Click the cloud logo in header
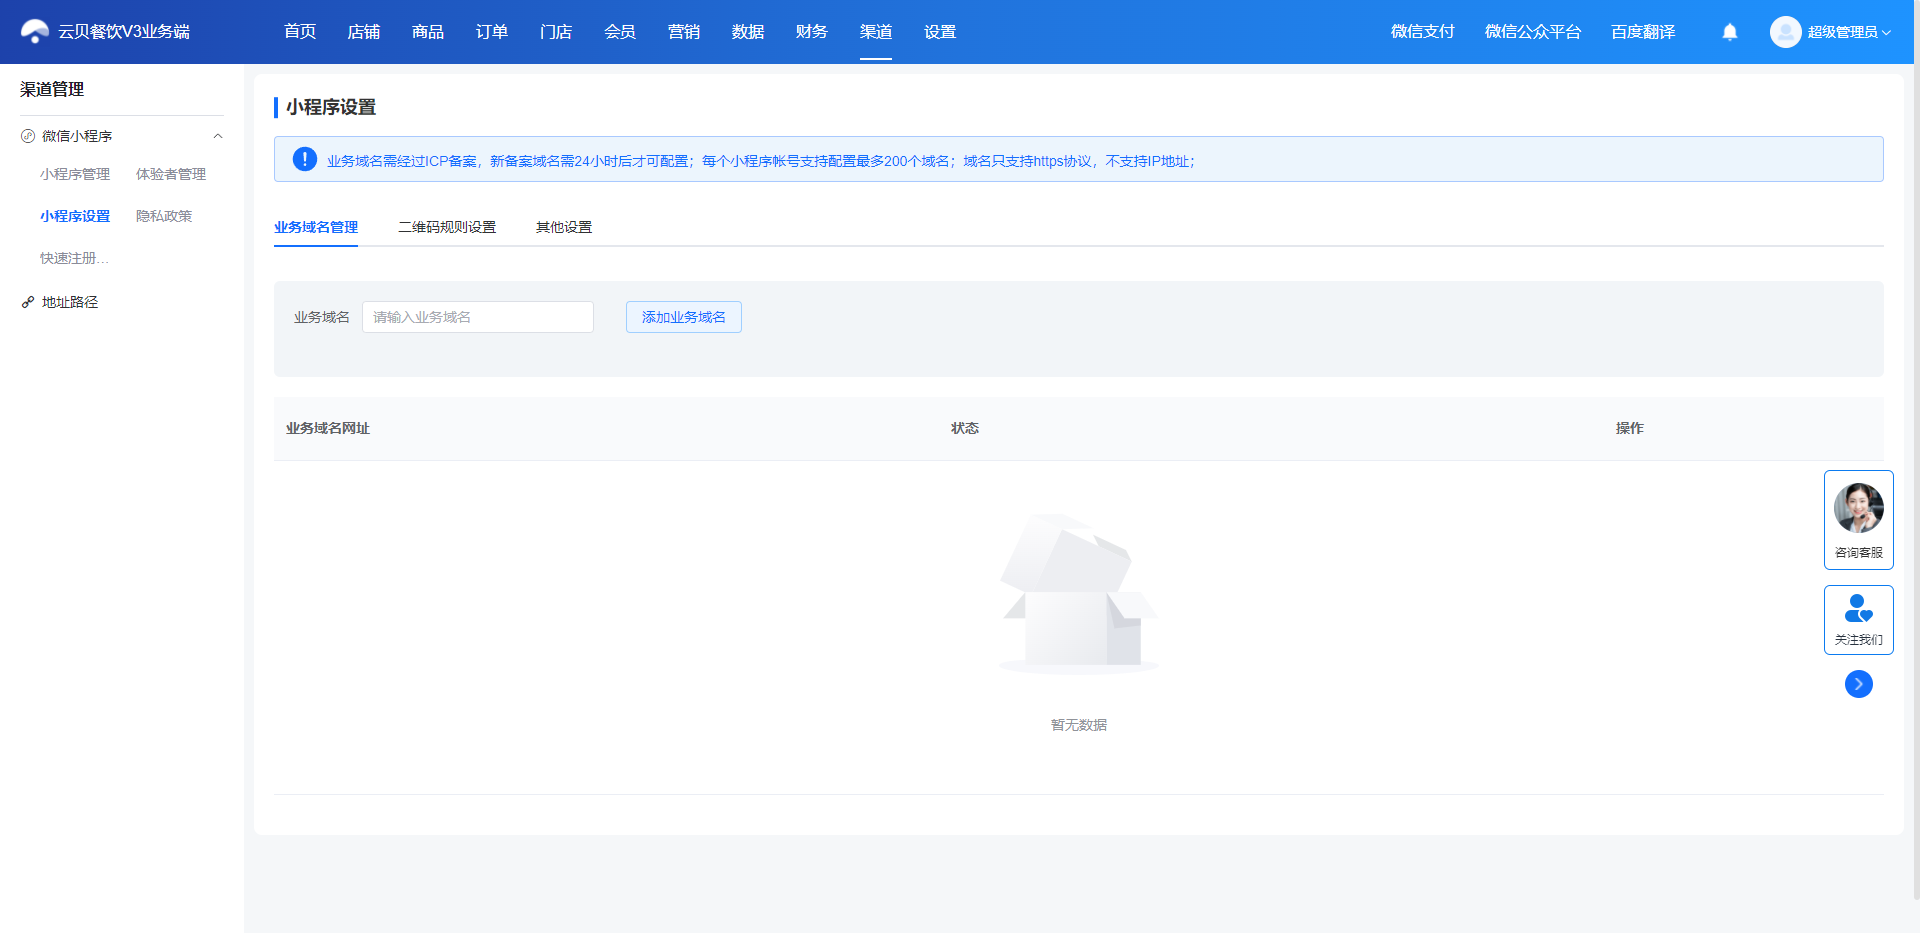 coord(35,32)
